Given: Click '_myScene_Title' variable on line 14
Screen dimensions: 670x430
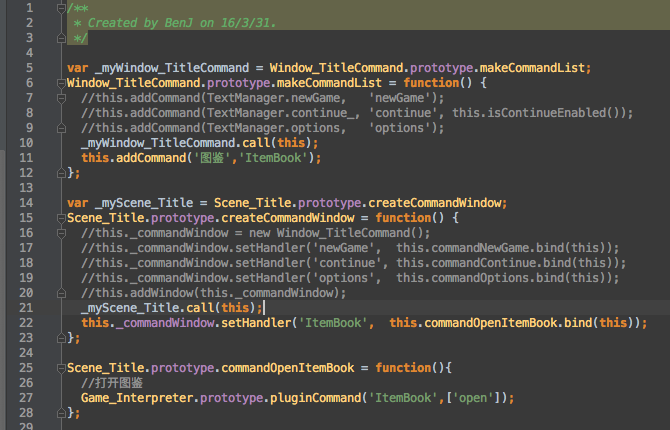Looking at the screenshot, I should coord(144,203).
